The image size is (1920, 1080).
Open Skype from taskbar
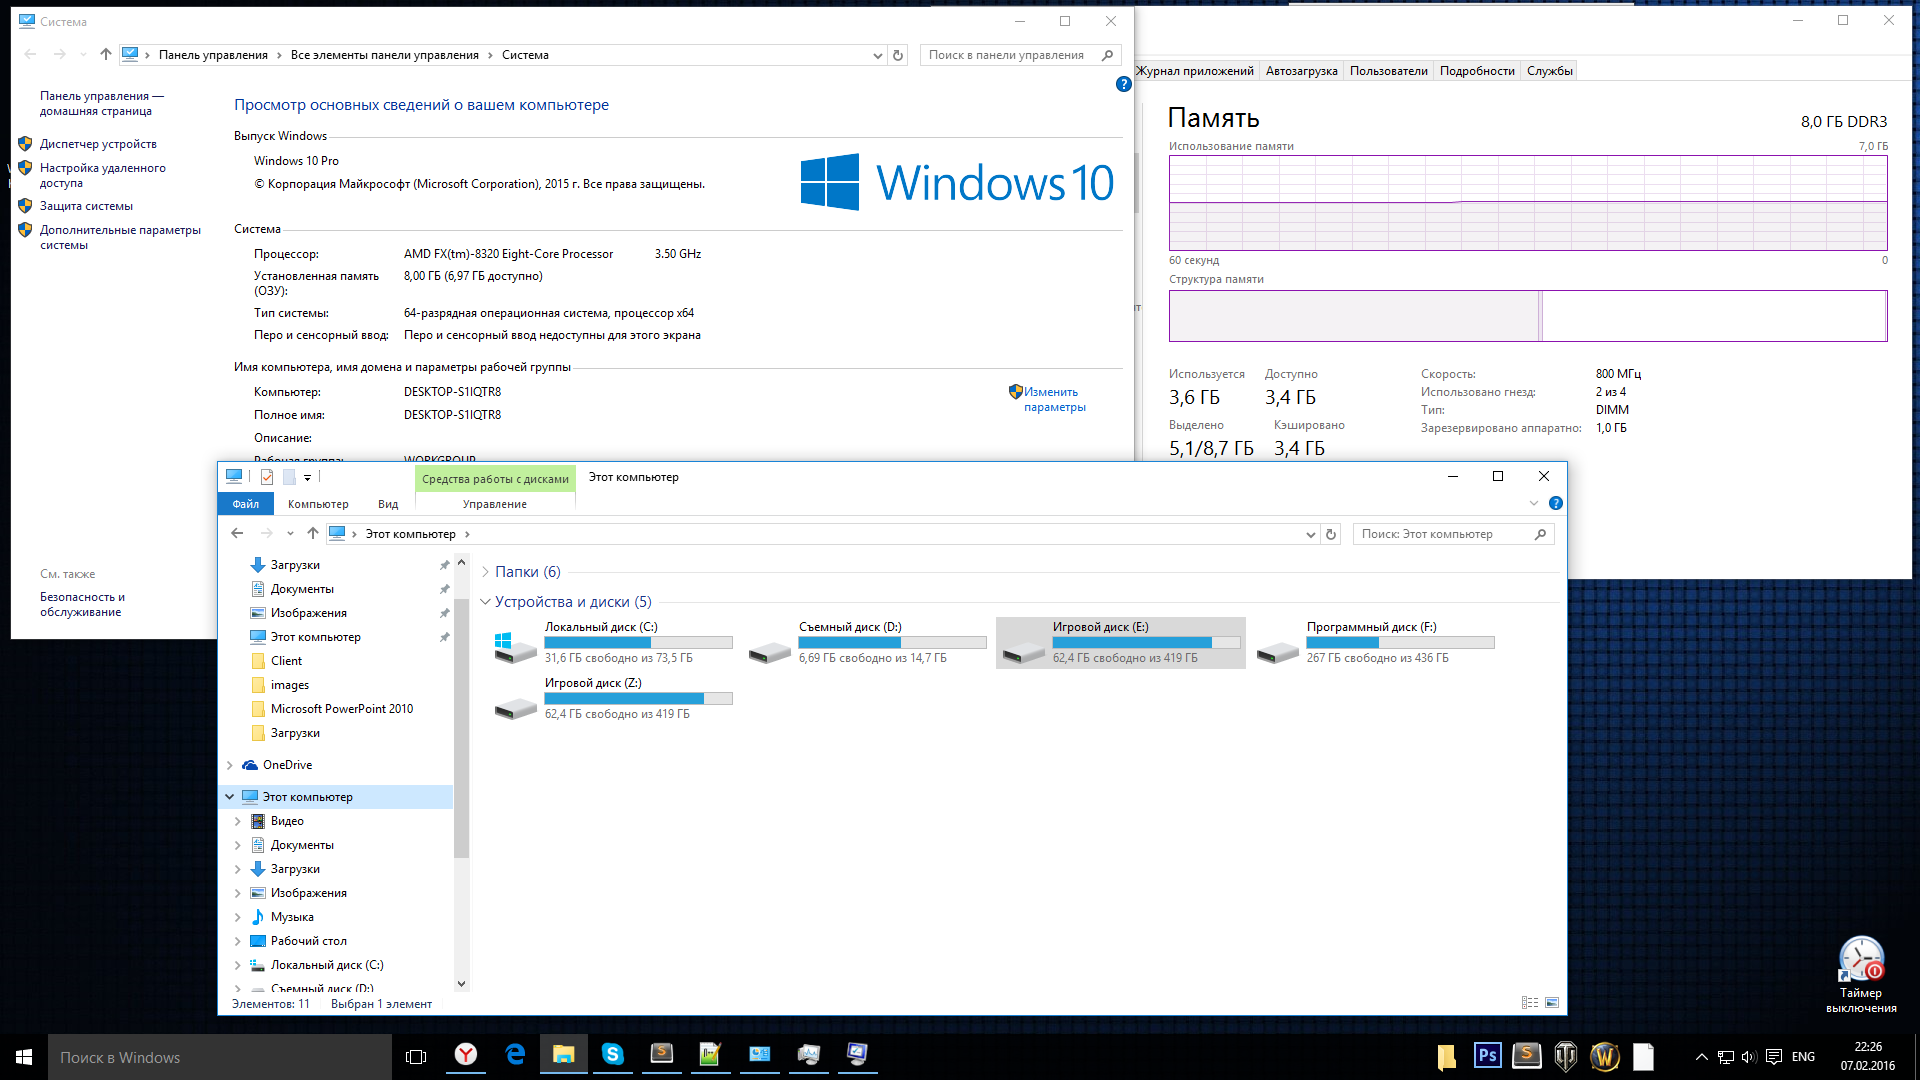(x=612, y=1055)
